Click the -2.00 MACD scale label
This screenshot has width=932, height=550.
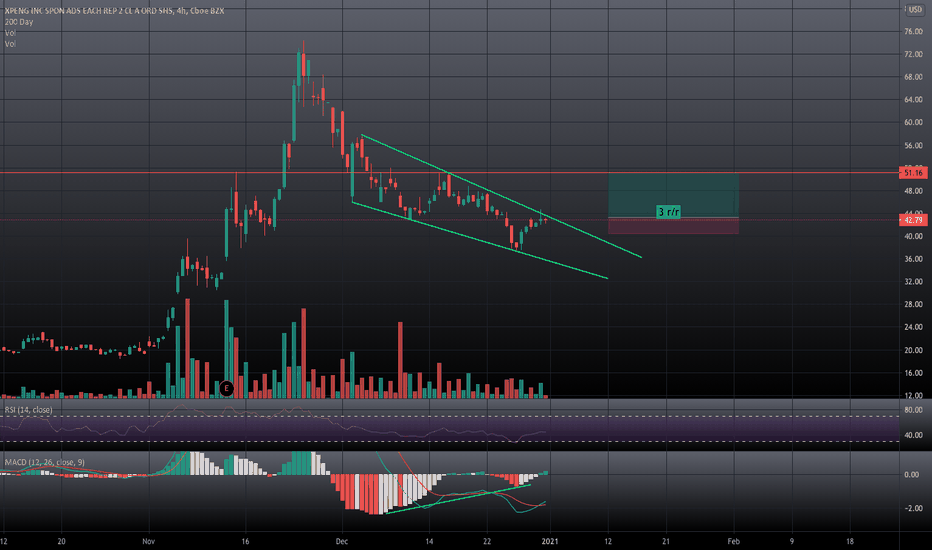pyautogui.click(x=913, y=508)
